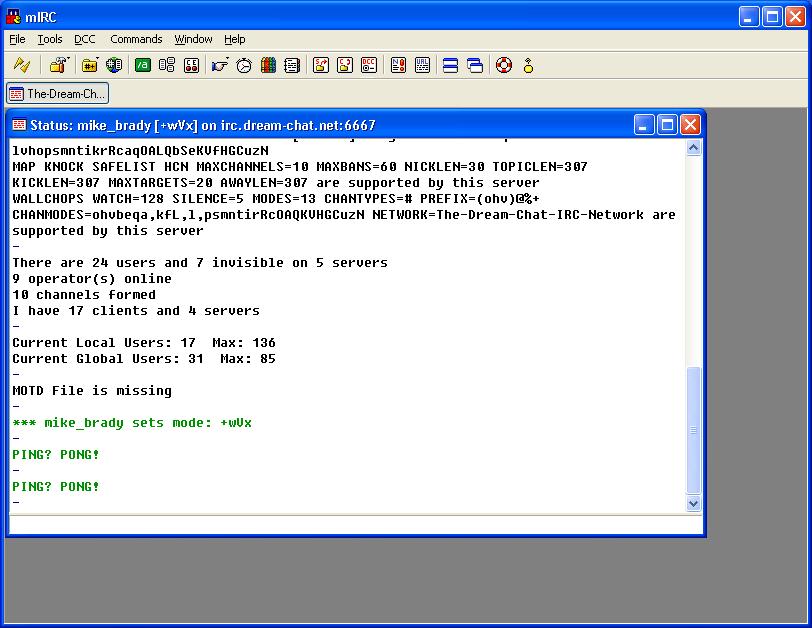Open the Window menu
The image size is (812, 628).
(193, 39)
